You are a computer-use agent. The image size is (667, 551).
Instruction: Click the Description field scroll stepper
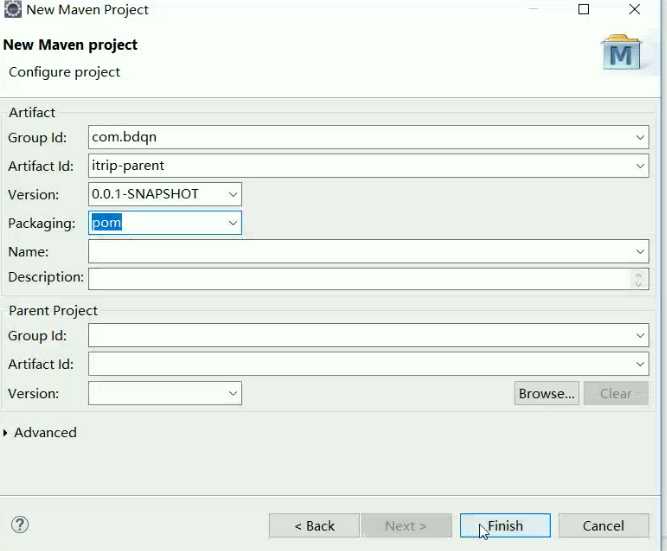pyautogui.click(x=638, y=279)
